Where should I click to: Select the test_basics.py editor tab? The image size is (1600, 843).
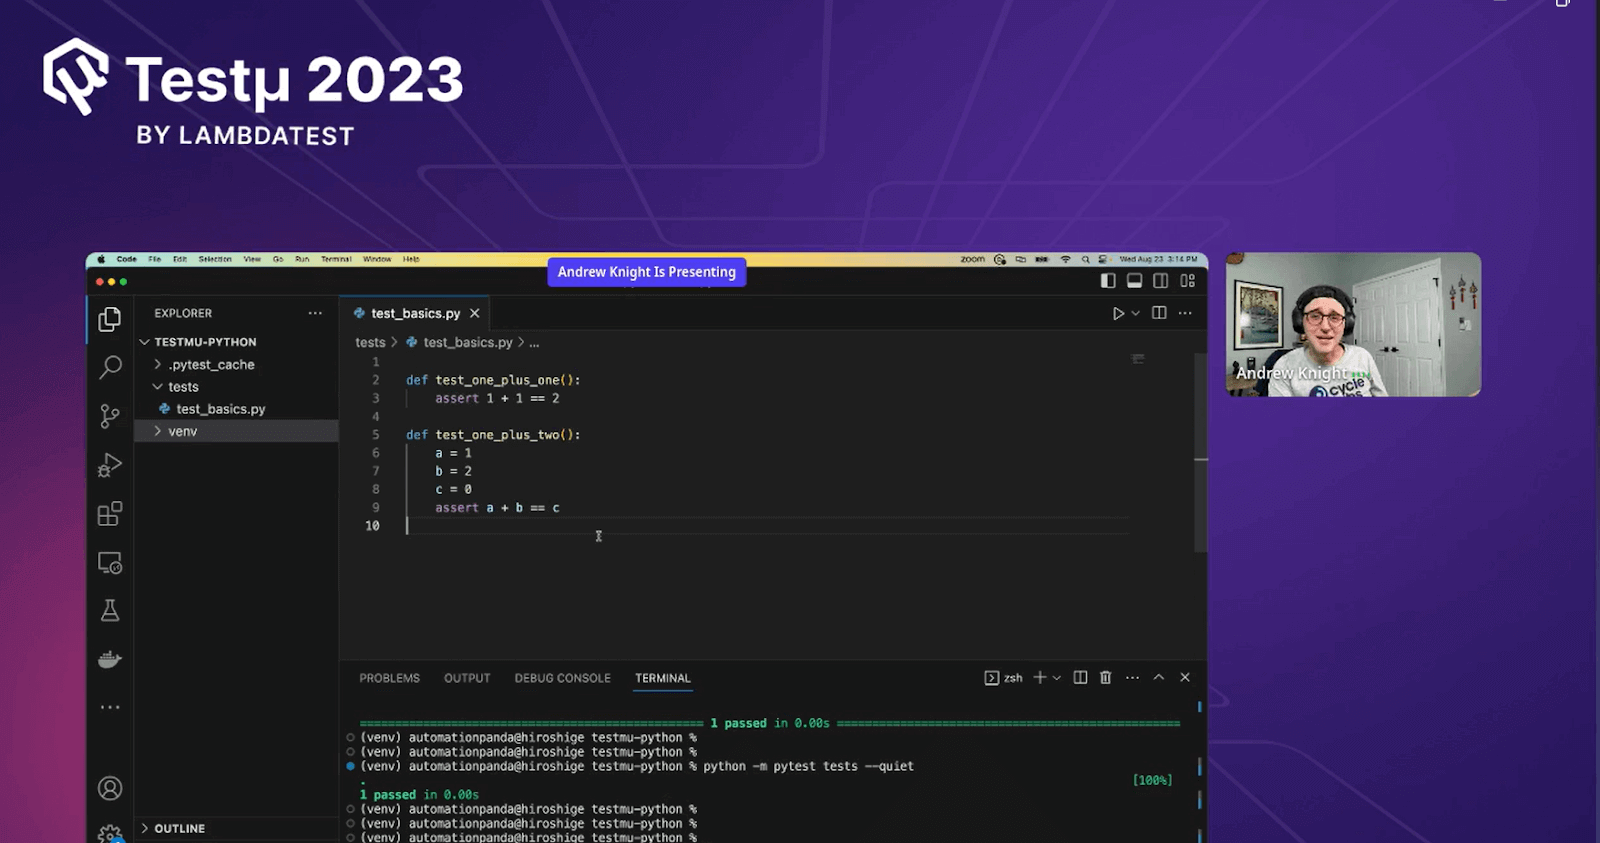(x=415, y=313)
